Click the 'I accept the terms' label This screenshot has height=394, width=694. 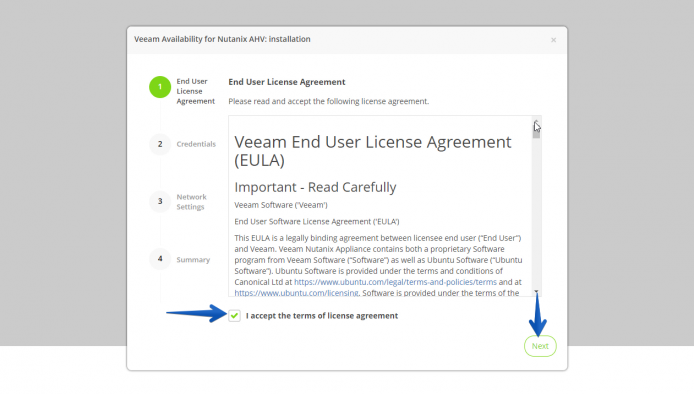(x=322, y=316)
